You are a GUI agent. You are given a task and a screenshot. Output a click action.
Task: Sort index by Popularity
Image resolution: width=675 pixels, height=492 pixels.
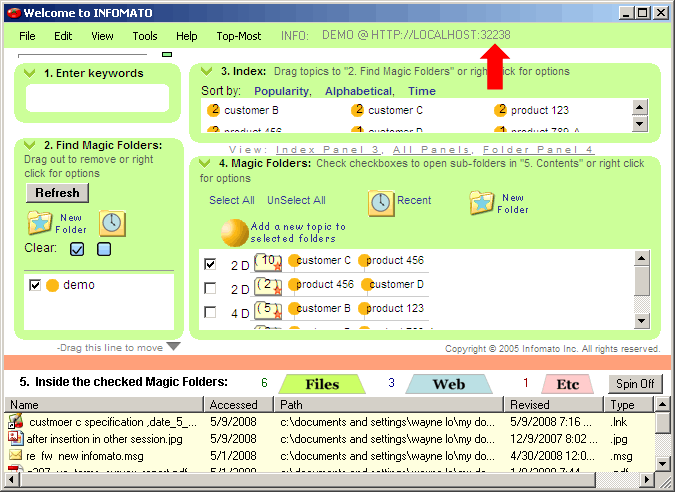pyautogui.click(x=282, y=91)
